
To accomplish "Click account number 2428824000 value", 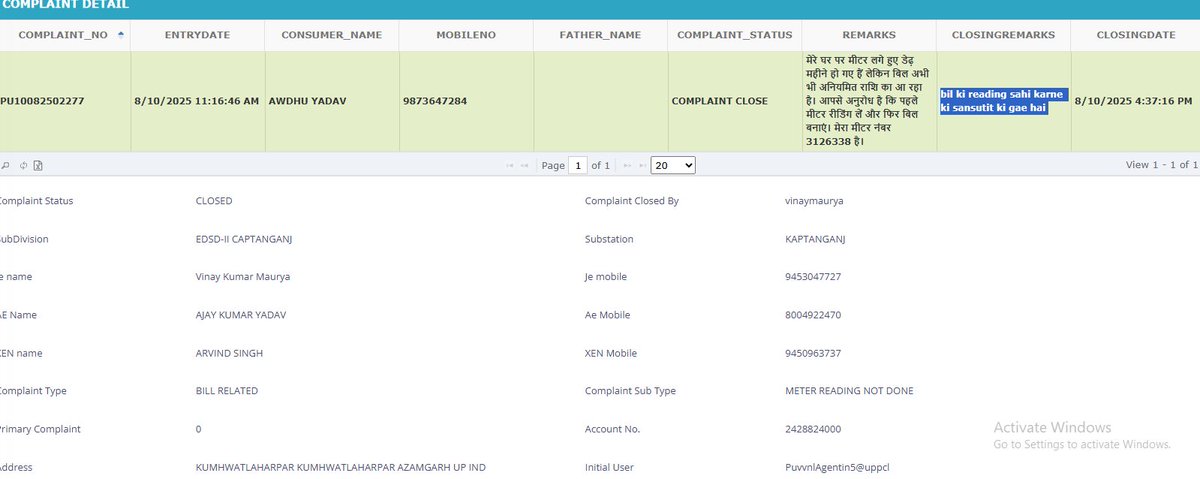I will click(x=813, y=429).
